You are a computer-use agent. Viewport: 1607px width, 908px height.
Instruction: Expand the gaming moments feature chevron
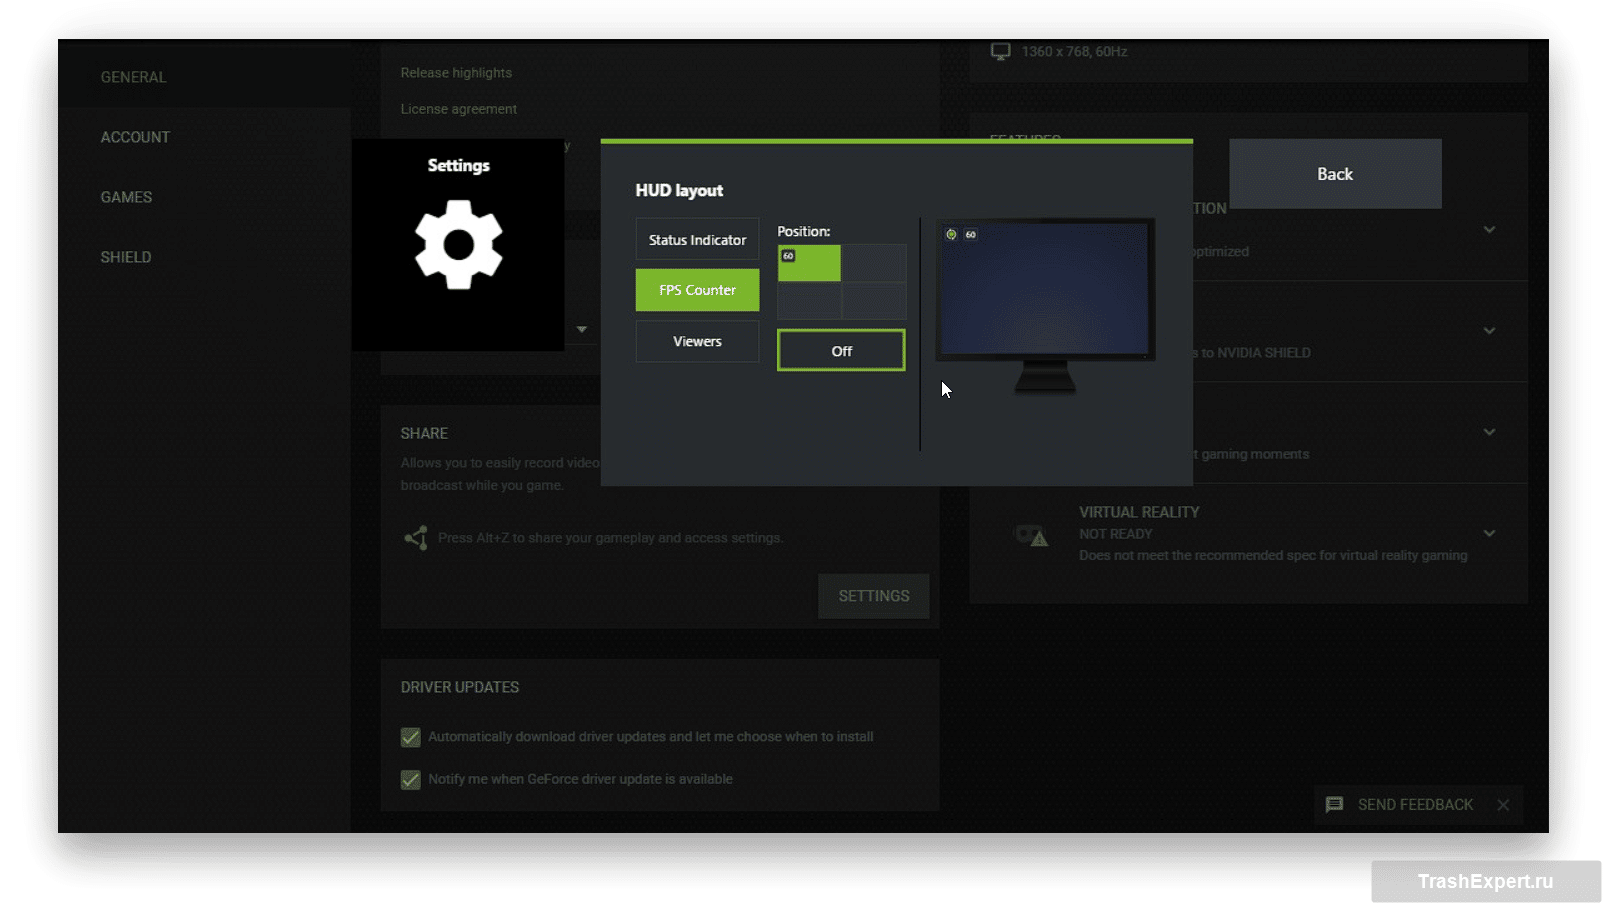tap(1489, 432)
